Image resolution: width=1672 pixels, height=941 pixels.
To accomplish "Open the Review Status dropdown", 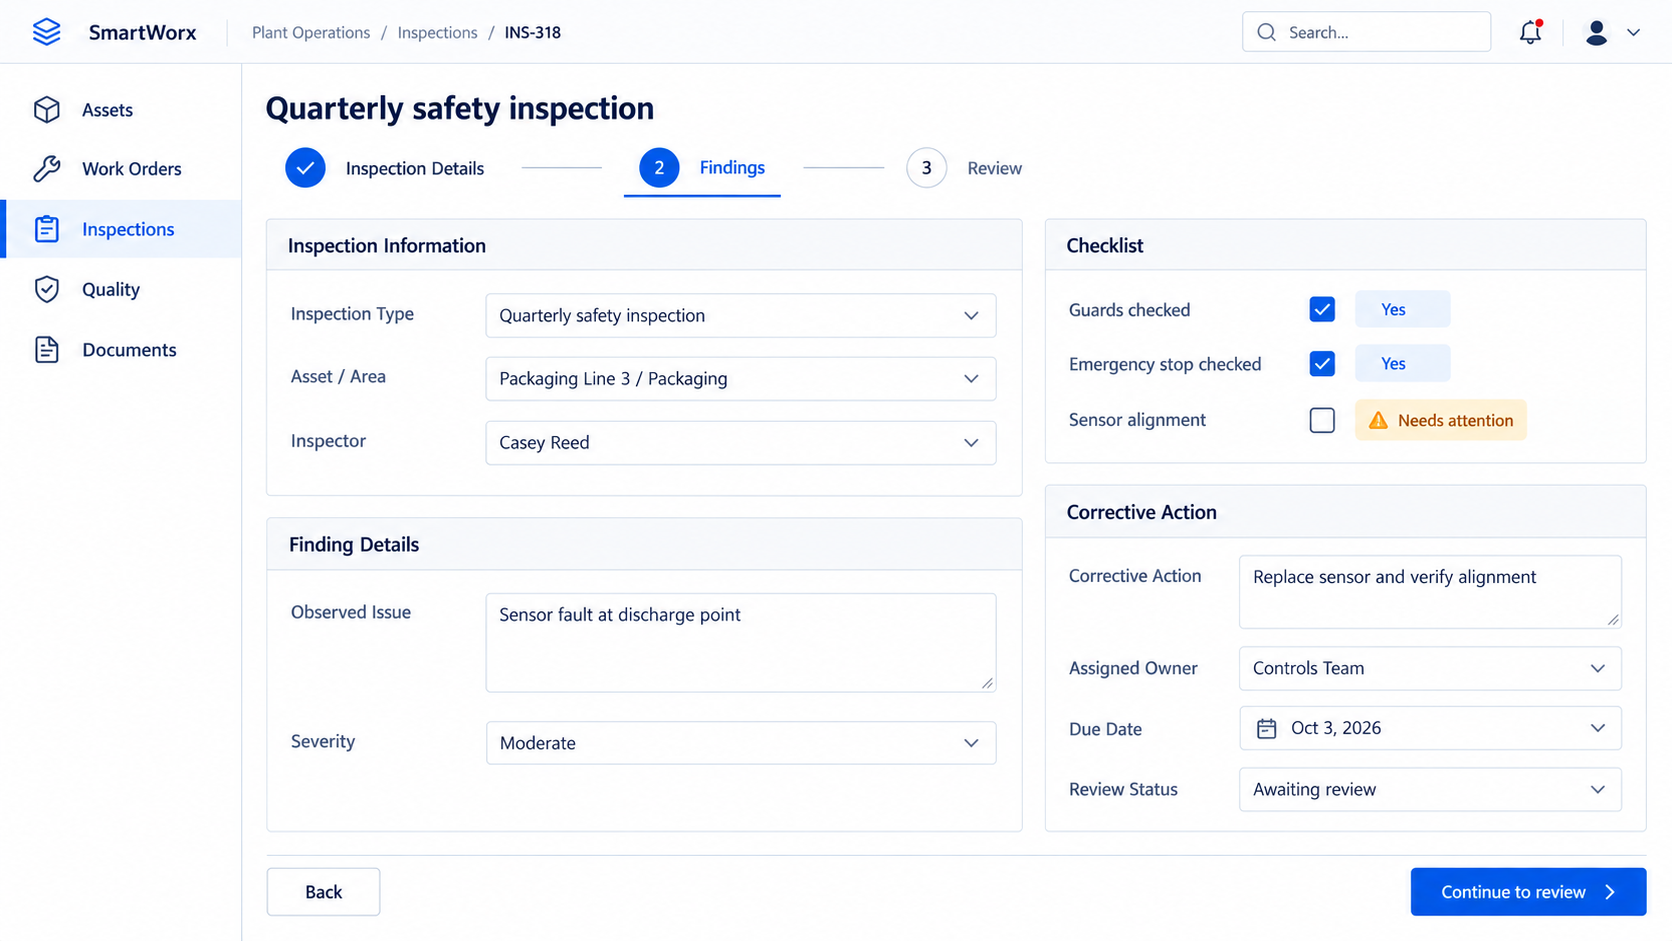I will coord(1430,789).
